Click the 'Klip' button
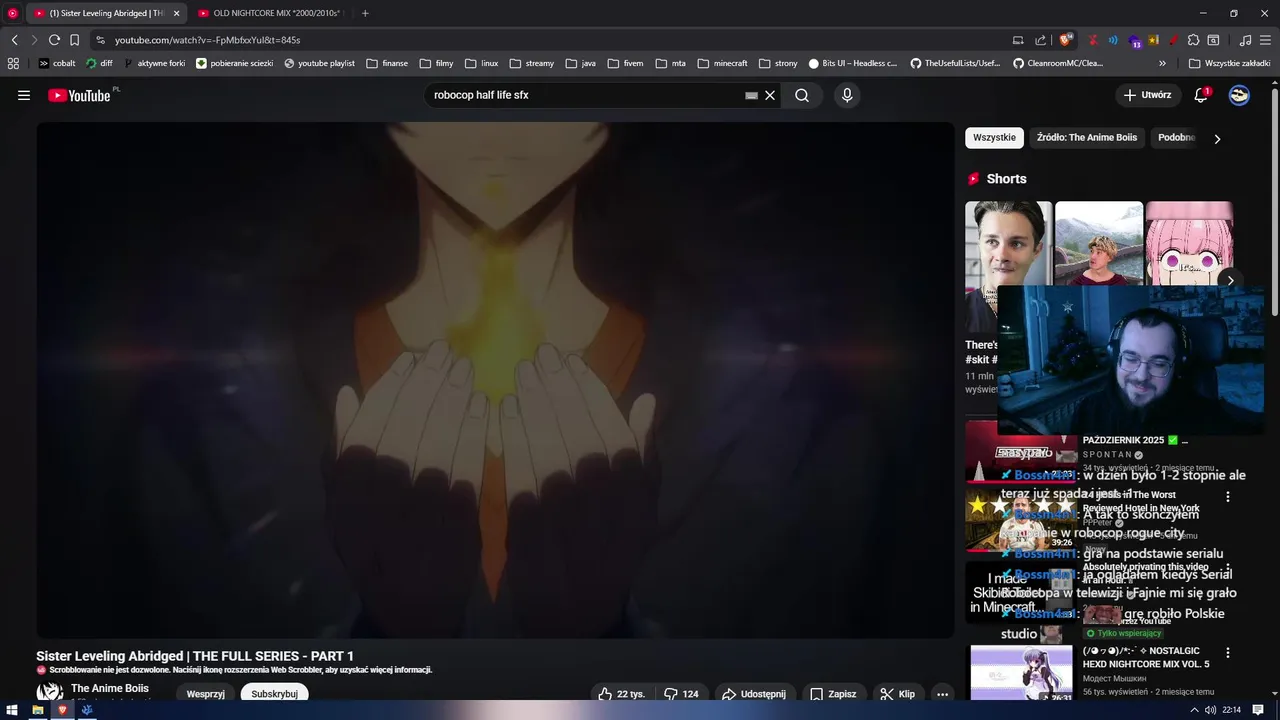 [x=897, y=694]
